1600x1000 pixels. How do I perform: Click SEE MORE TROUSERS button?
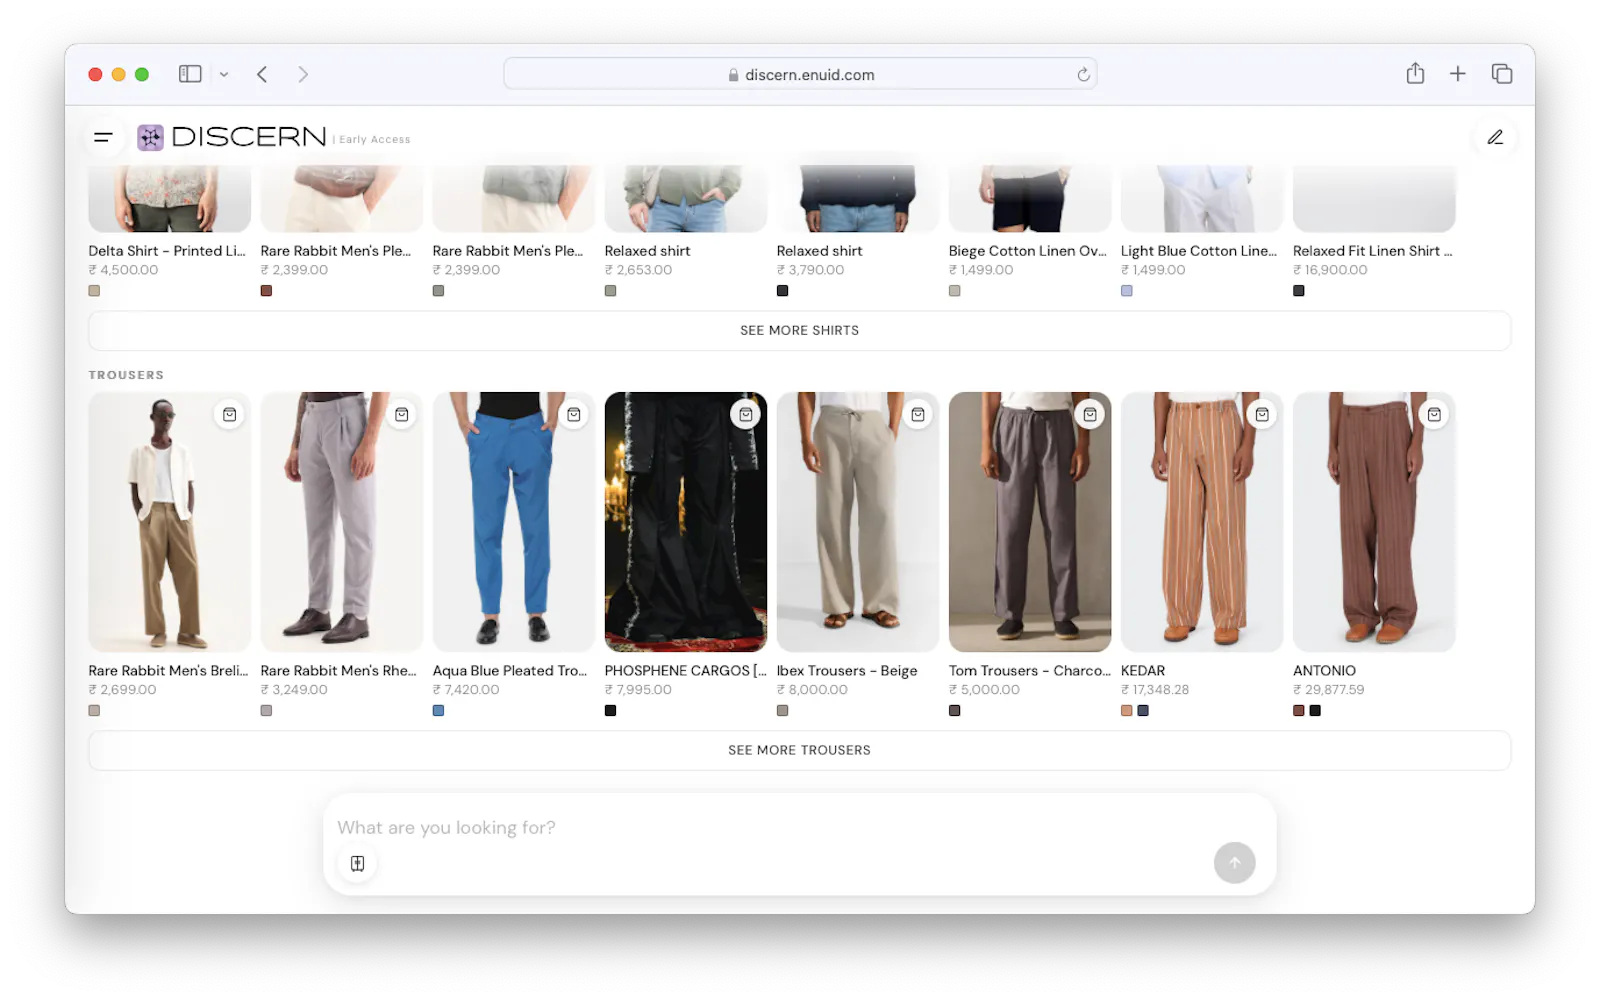tap(799, 751)
